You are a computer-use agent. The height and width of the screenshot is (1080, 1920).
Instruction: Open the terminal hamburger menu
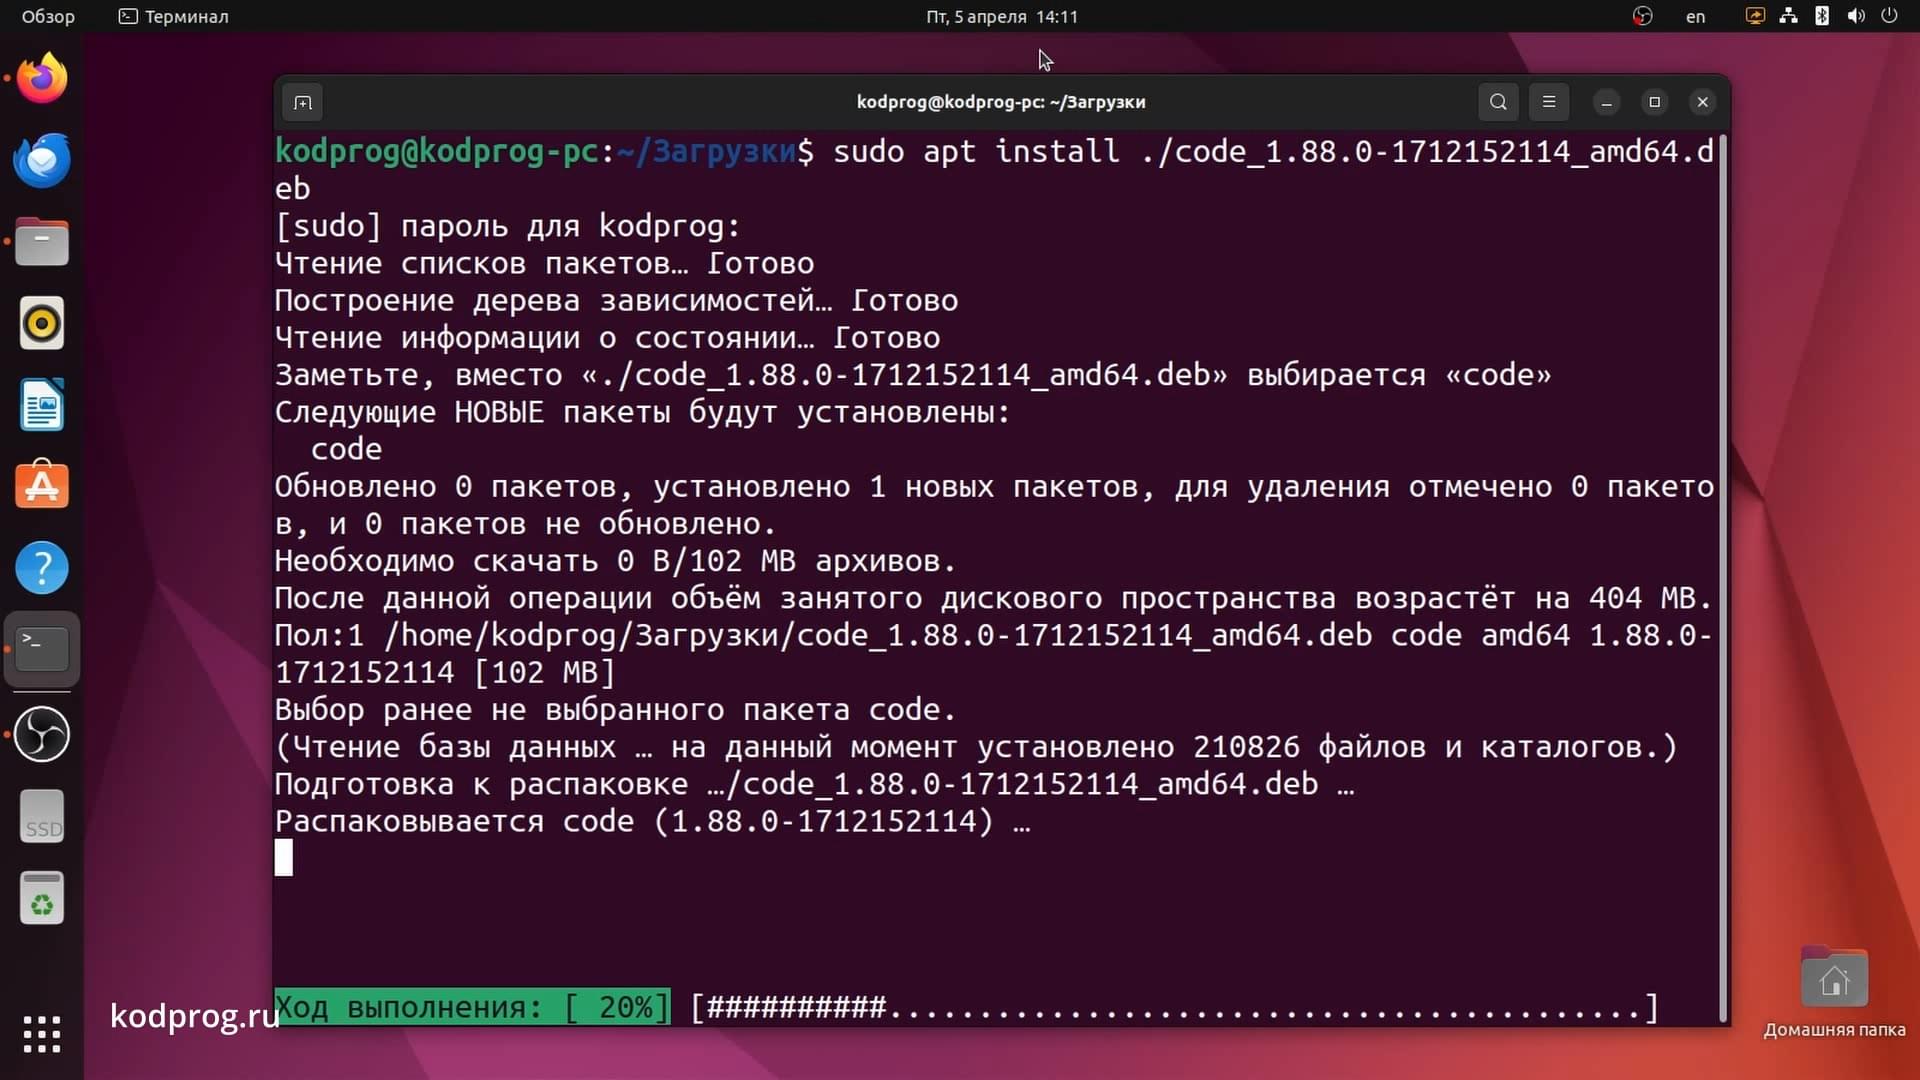[x=1549, y=102]
